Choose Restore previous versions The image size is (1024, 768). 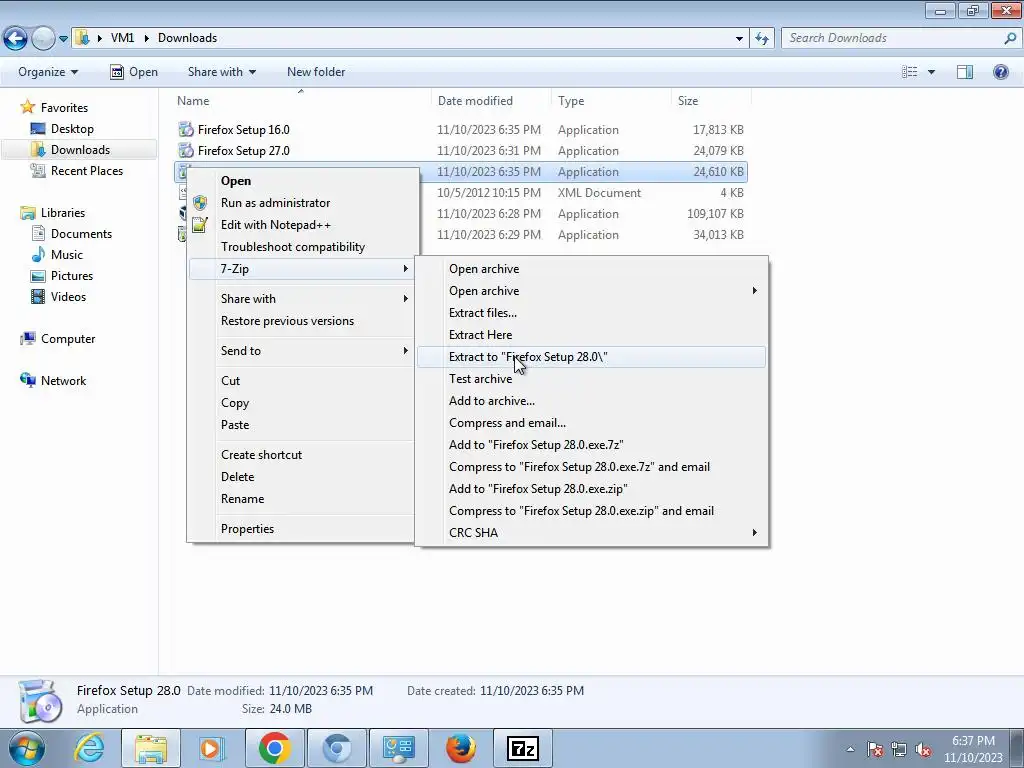301,321
